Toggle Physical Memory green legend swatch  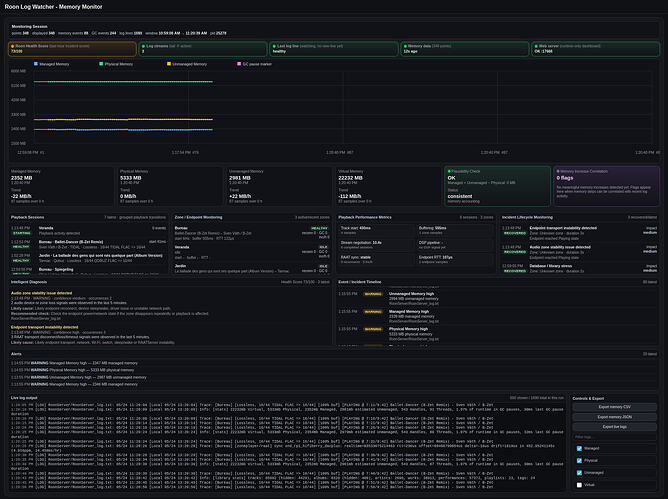101,64
